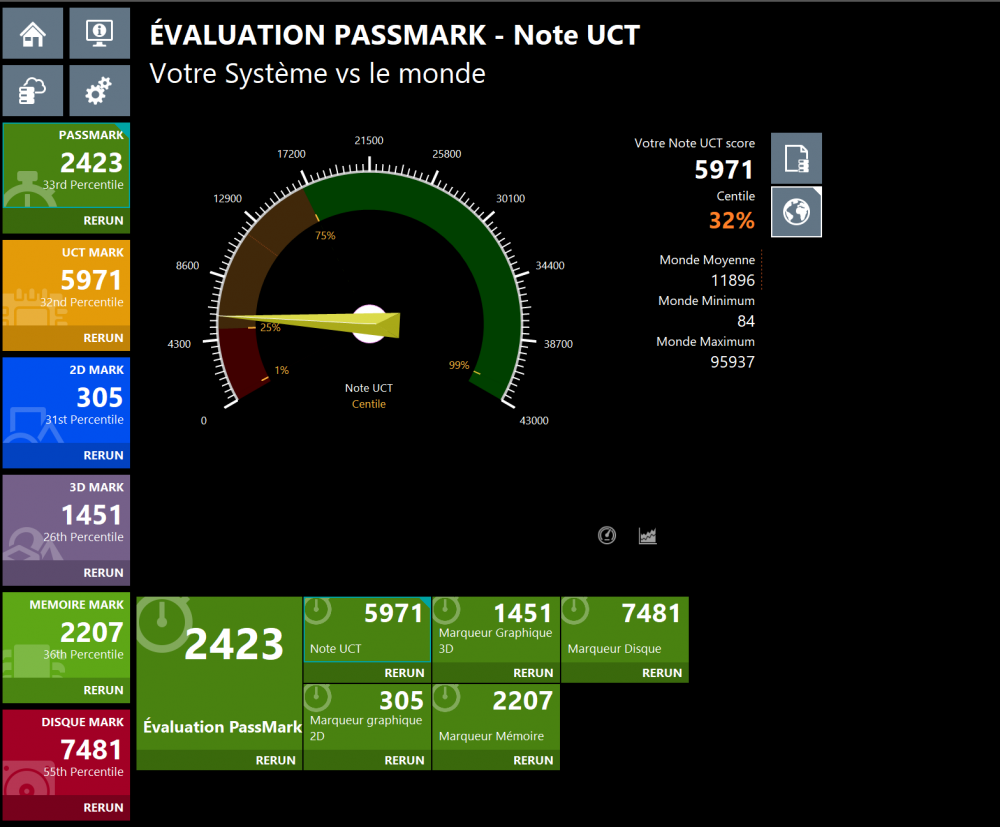Rerun the Disque Mark sidebar test
The width and height of the screenshot is (1000, 827).
(103, 807)
